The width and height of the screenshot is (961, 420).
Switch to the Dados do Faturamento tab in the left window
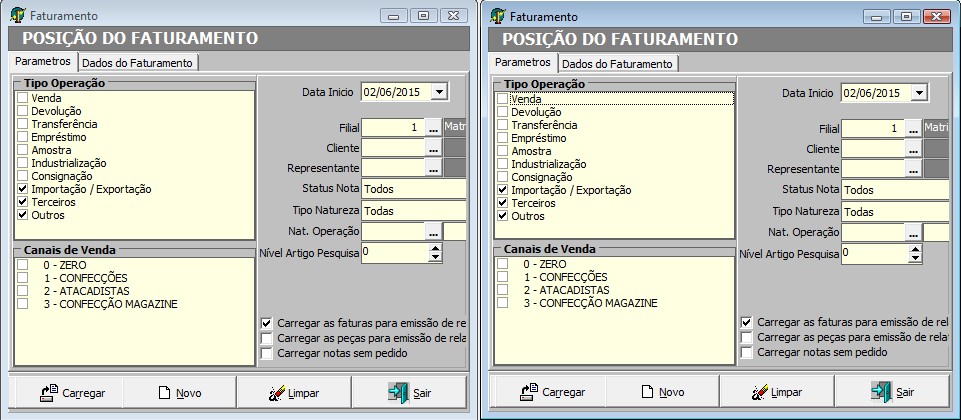tap(137, 63)
